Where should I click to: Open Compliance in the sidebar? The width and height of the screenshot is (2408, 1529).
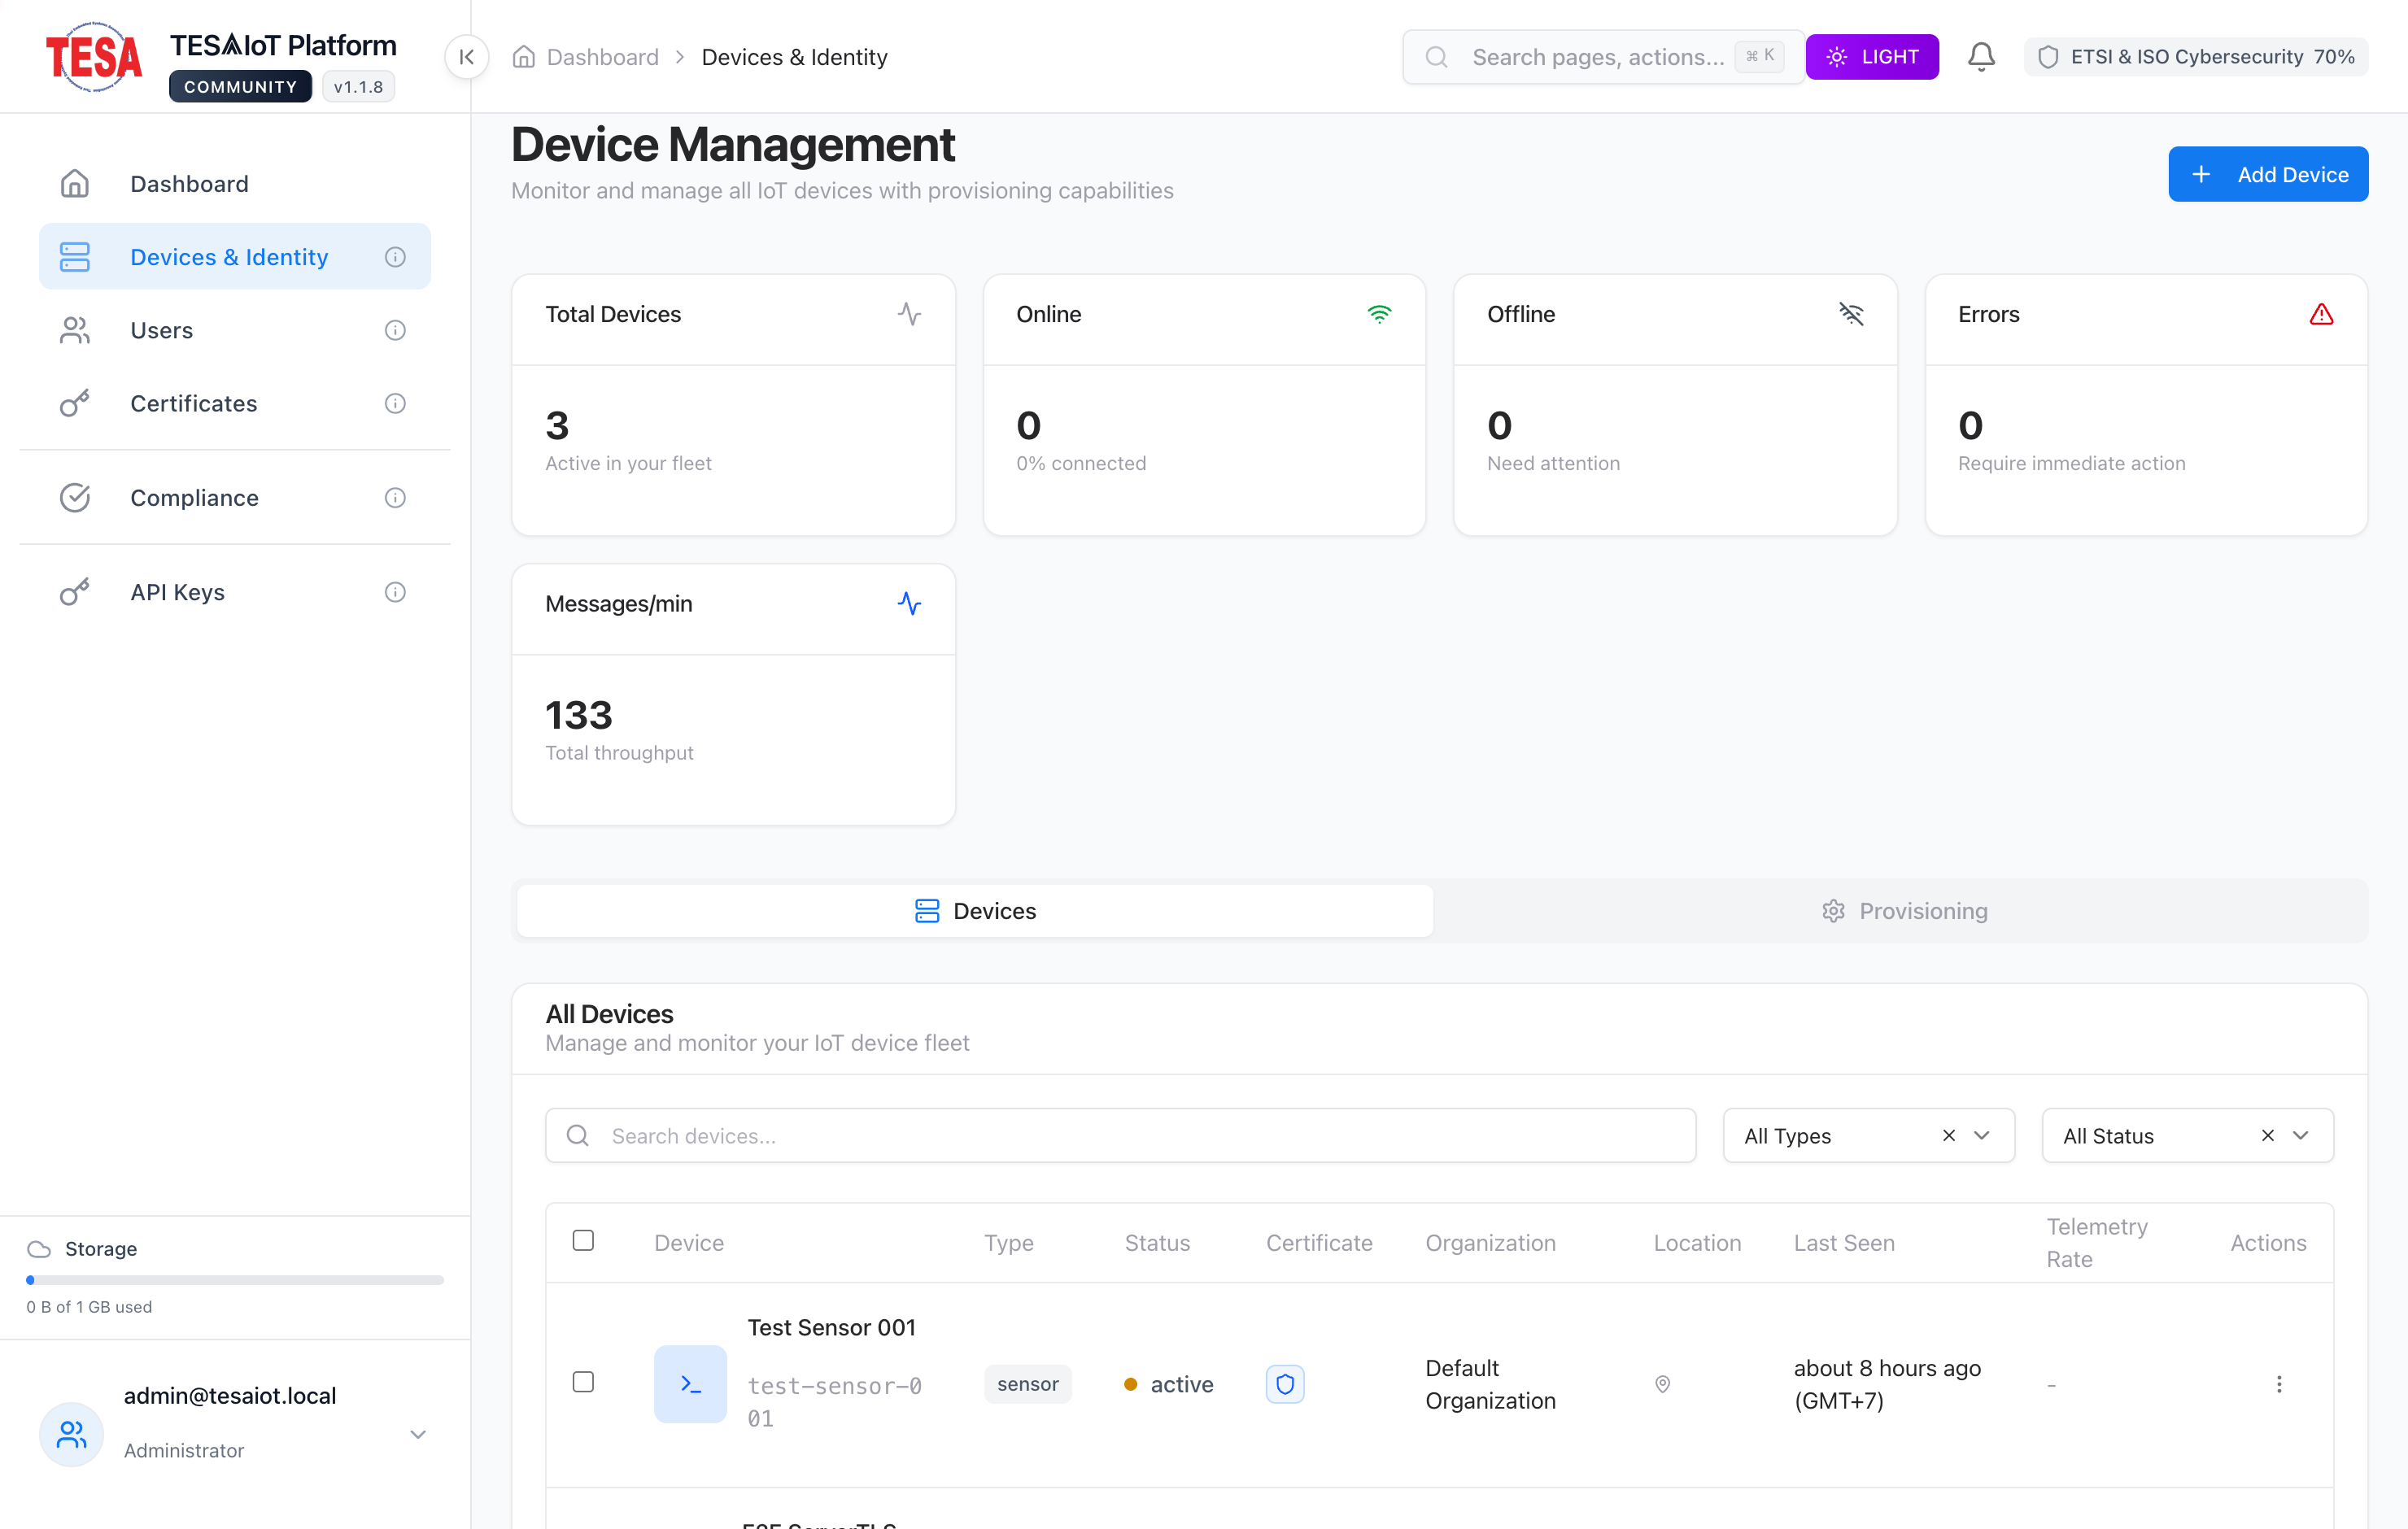[x=235, y=497]
